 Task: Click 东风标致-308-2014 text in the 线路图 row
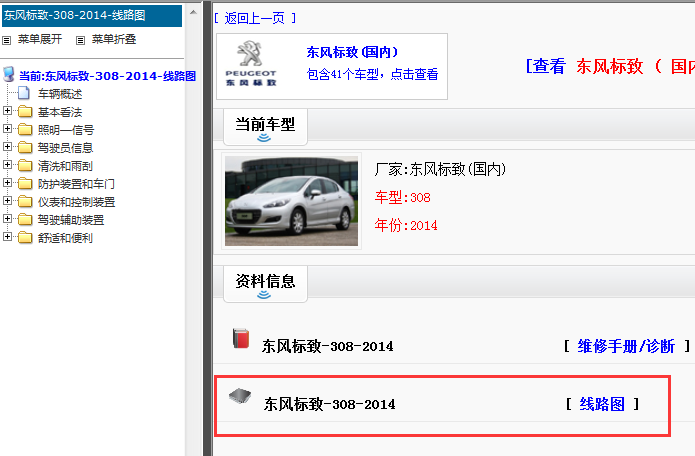(329, 404)
